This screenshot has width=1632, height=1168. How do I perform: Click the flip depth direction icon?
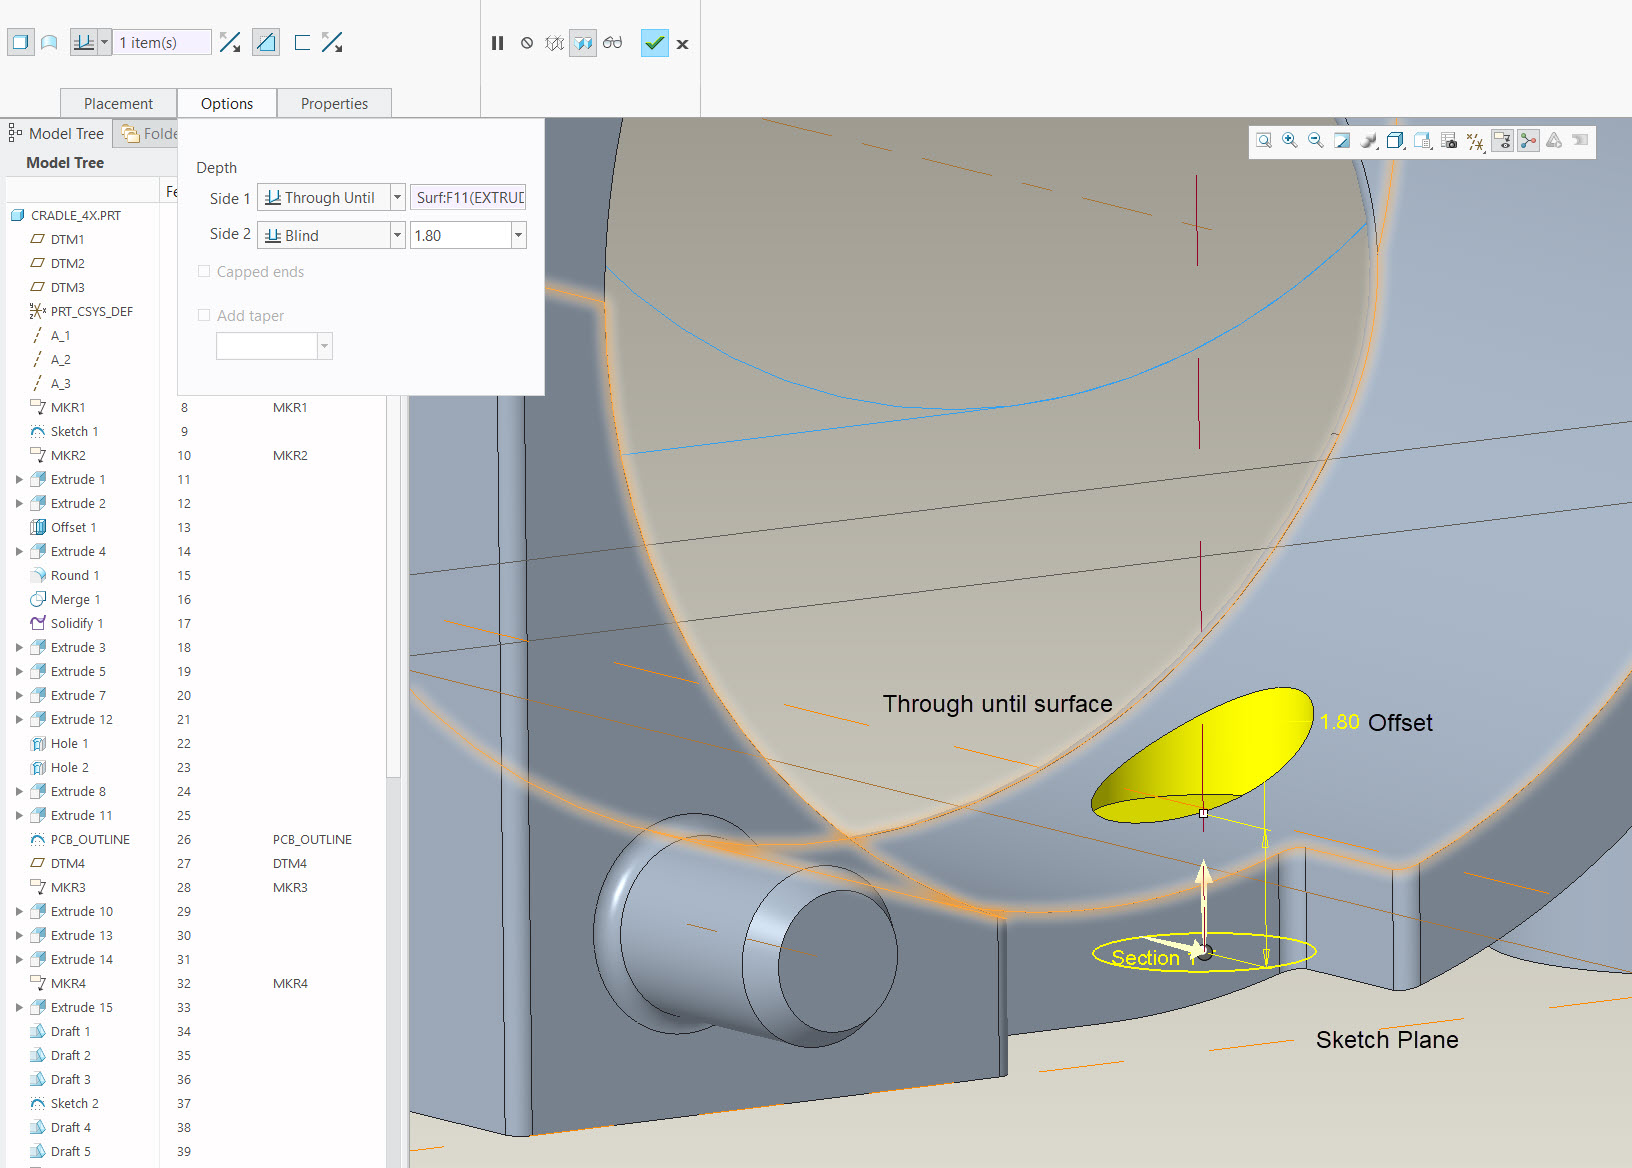coord(230,42)
